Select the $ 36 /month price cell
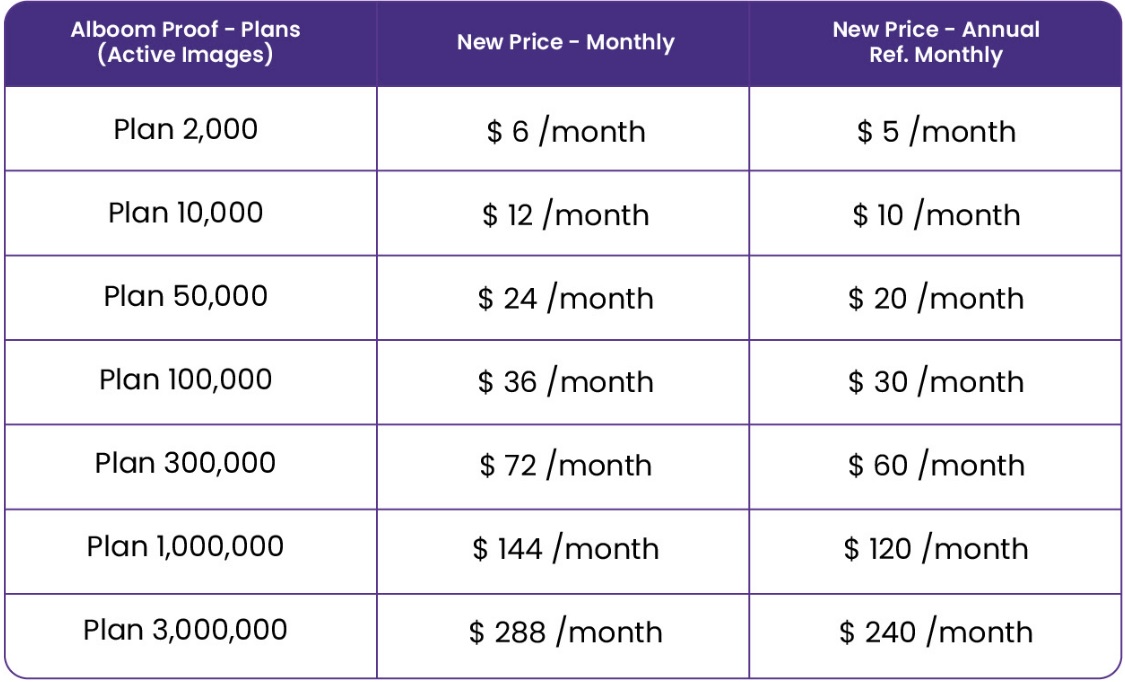 [x=565, y=382]
